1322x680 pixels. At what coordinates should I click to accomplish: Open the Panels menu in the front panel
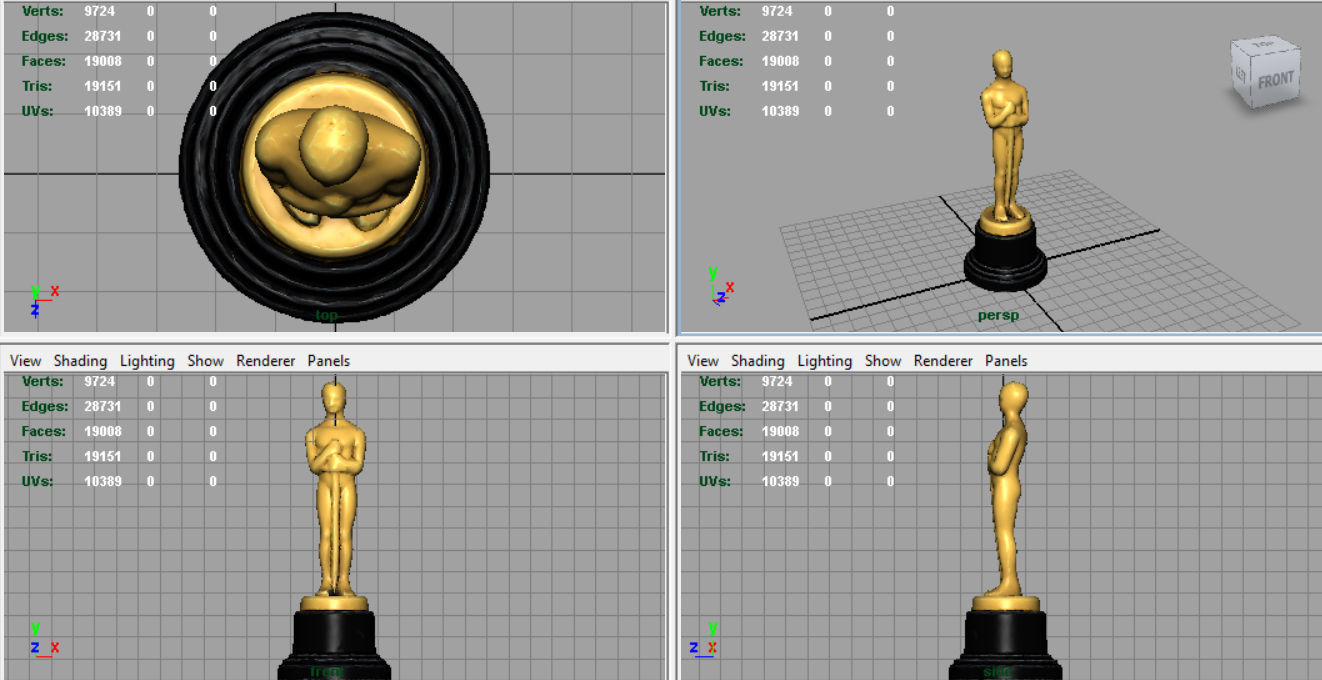pyautogui.click(x=328, y=361)
